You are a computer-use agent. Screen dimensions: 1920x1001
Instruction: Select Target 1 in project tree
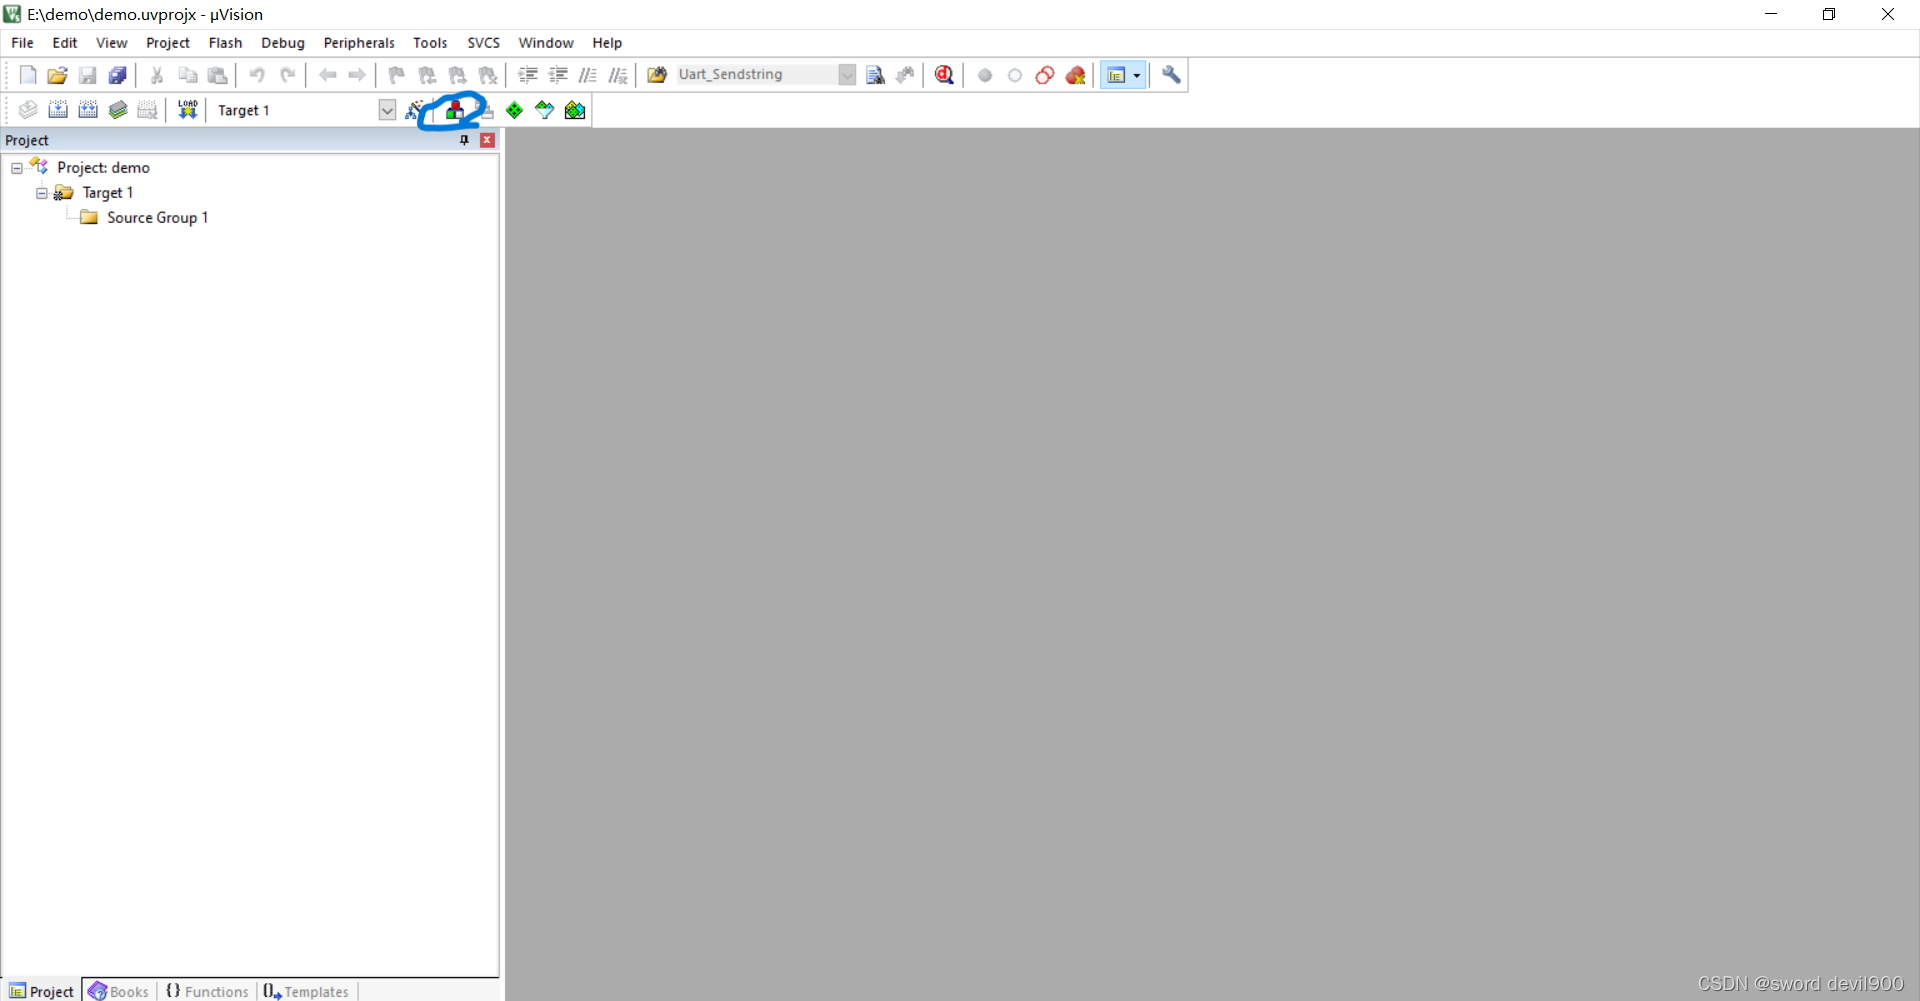tap(108, 193)
